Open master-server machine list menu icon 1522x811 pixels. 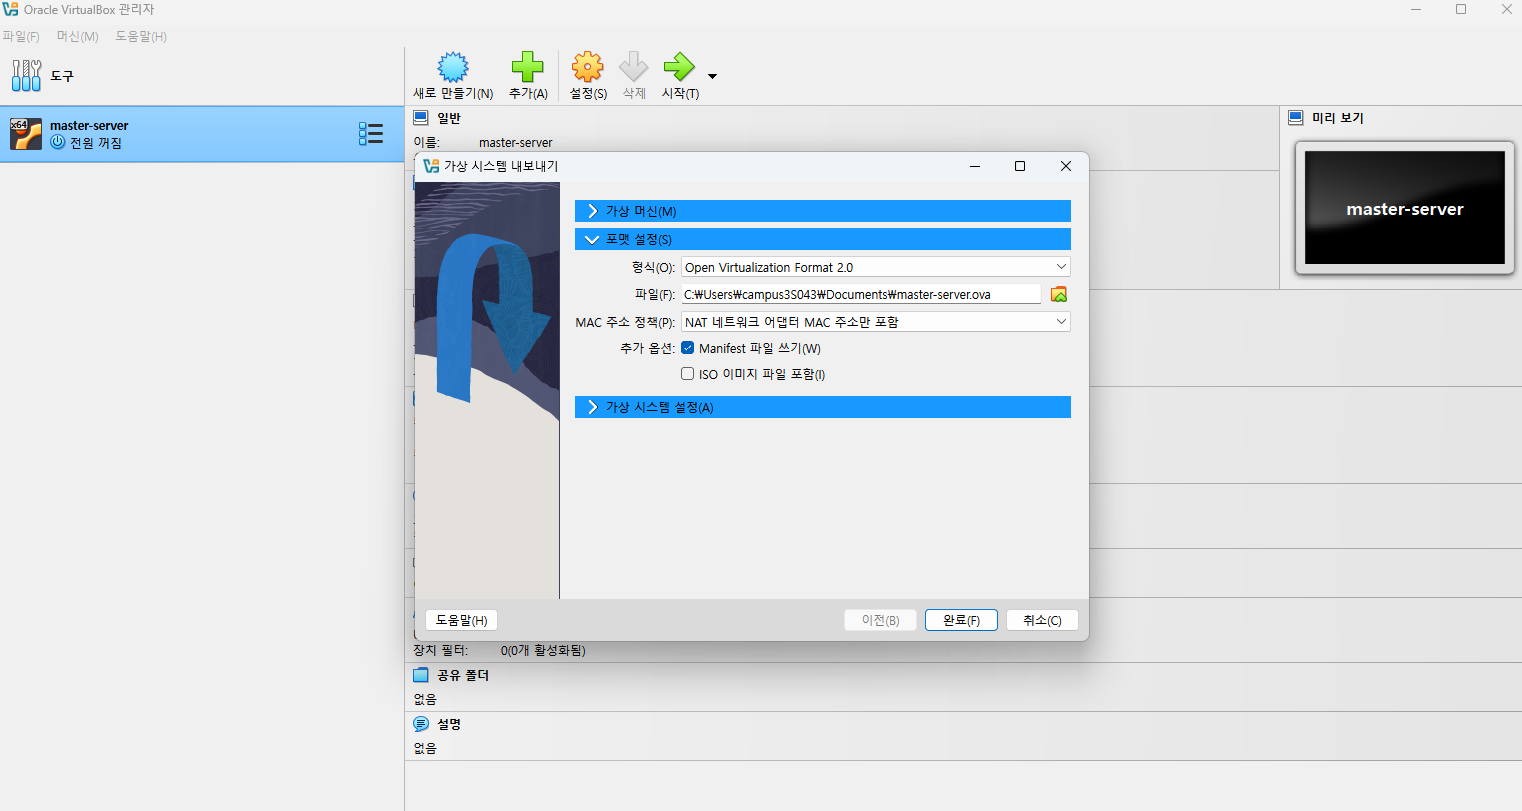[371, 134]
